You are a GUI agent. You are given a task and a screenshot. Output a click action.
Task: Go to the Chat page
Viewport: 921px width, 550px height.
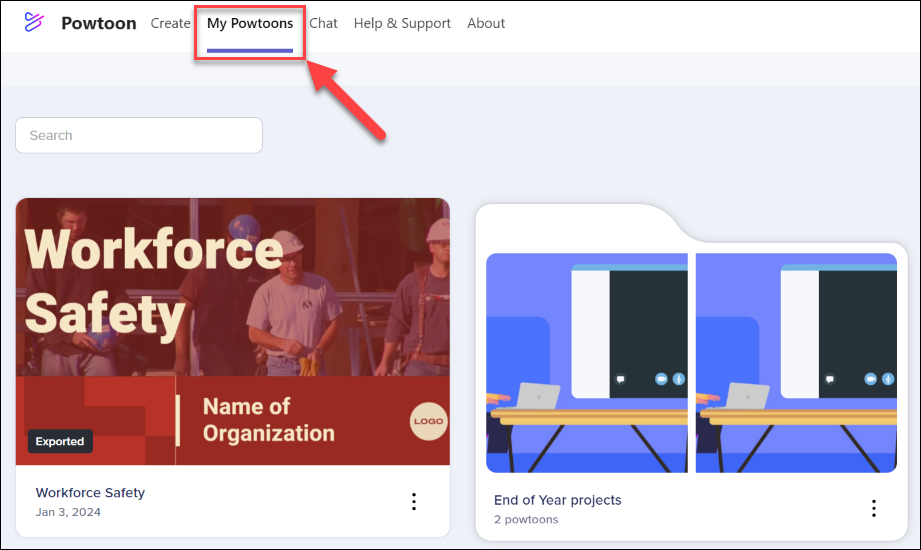point(323,23)
